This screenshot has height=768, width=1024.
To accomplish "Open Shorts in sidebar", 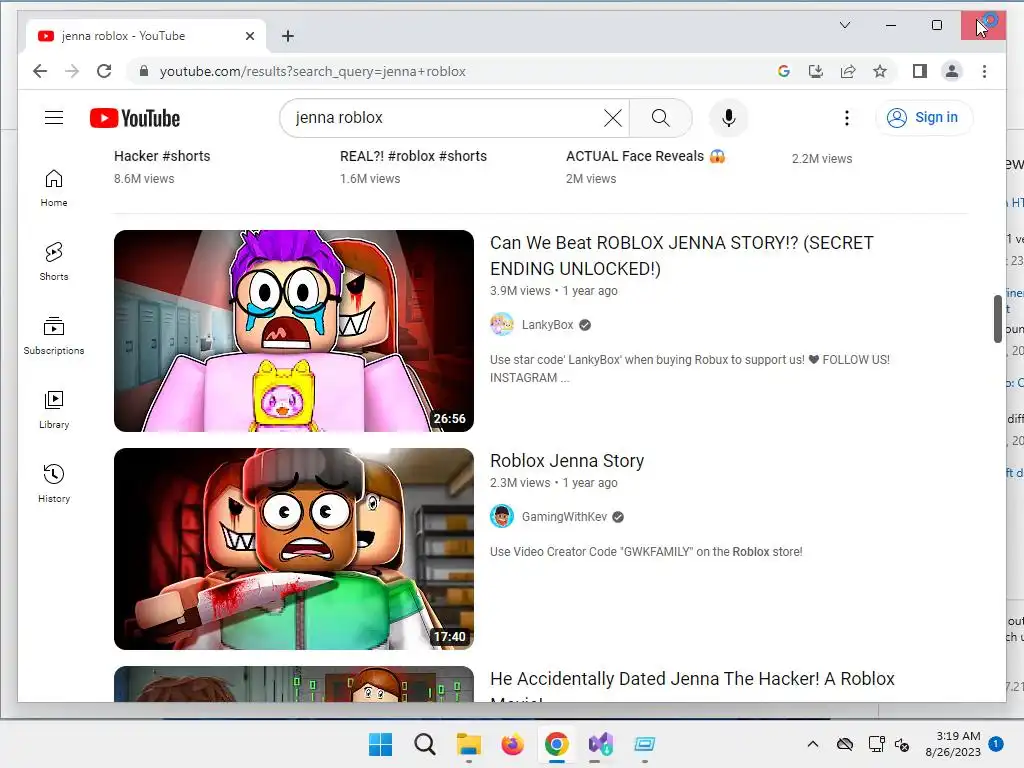I will tap(54, 262).
